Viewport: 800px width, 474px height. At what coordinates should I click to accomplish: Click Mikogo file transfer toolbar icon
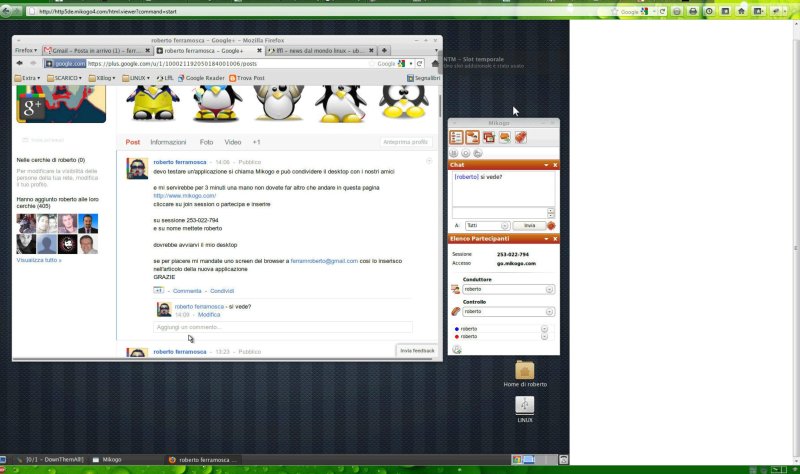click(505, 137)
